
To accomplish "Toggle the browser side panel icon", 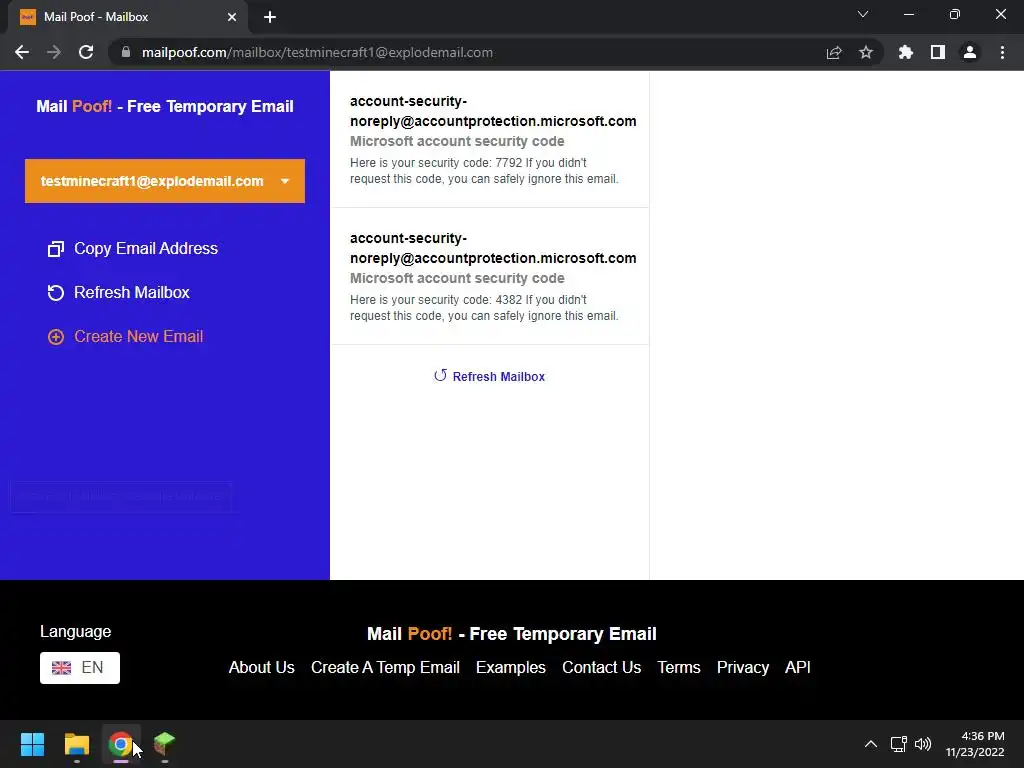I will tap(938, 52).
